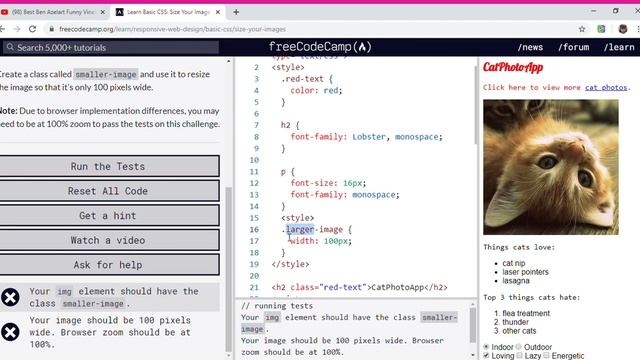
Task: Click the cat nip list item
Action: click(514, 263)
